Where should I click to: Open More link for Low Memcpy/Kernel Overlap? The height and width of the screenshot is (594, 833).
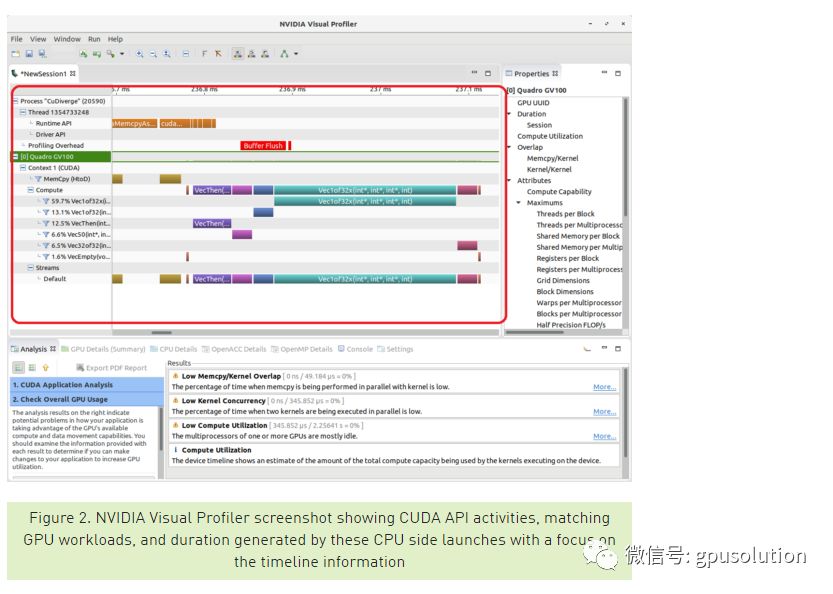tap(605, 387)
